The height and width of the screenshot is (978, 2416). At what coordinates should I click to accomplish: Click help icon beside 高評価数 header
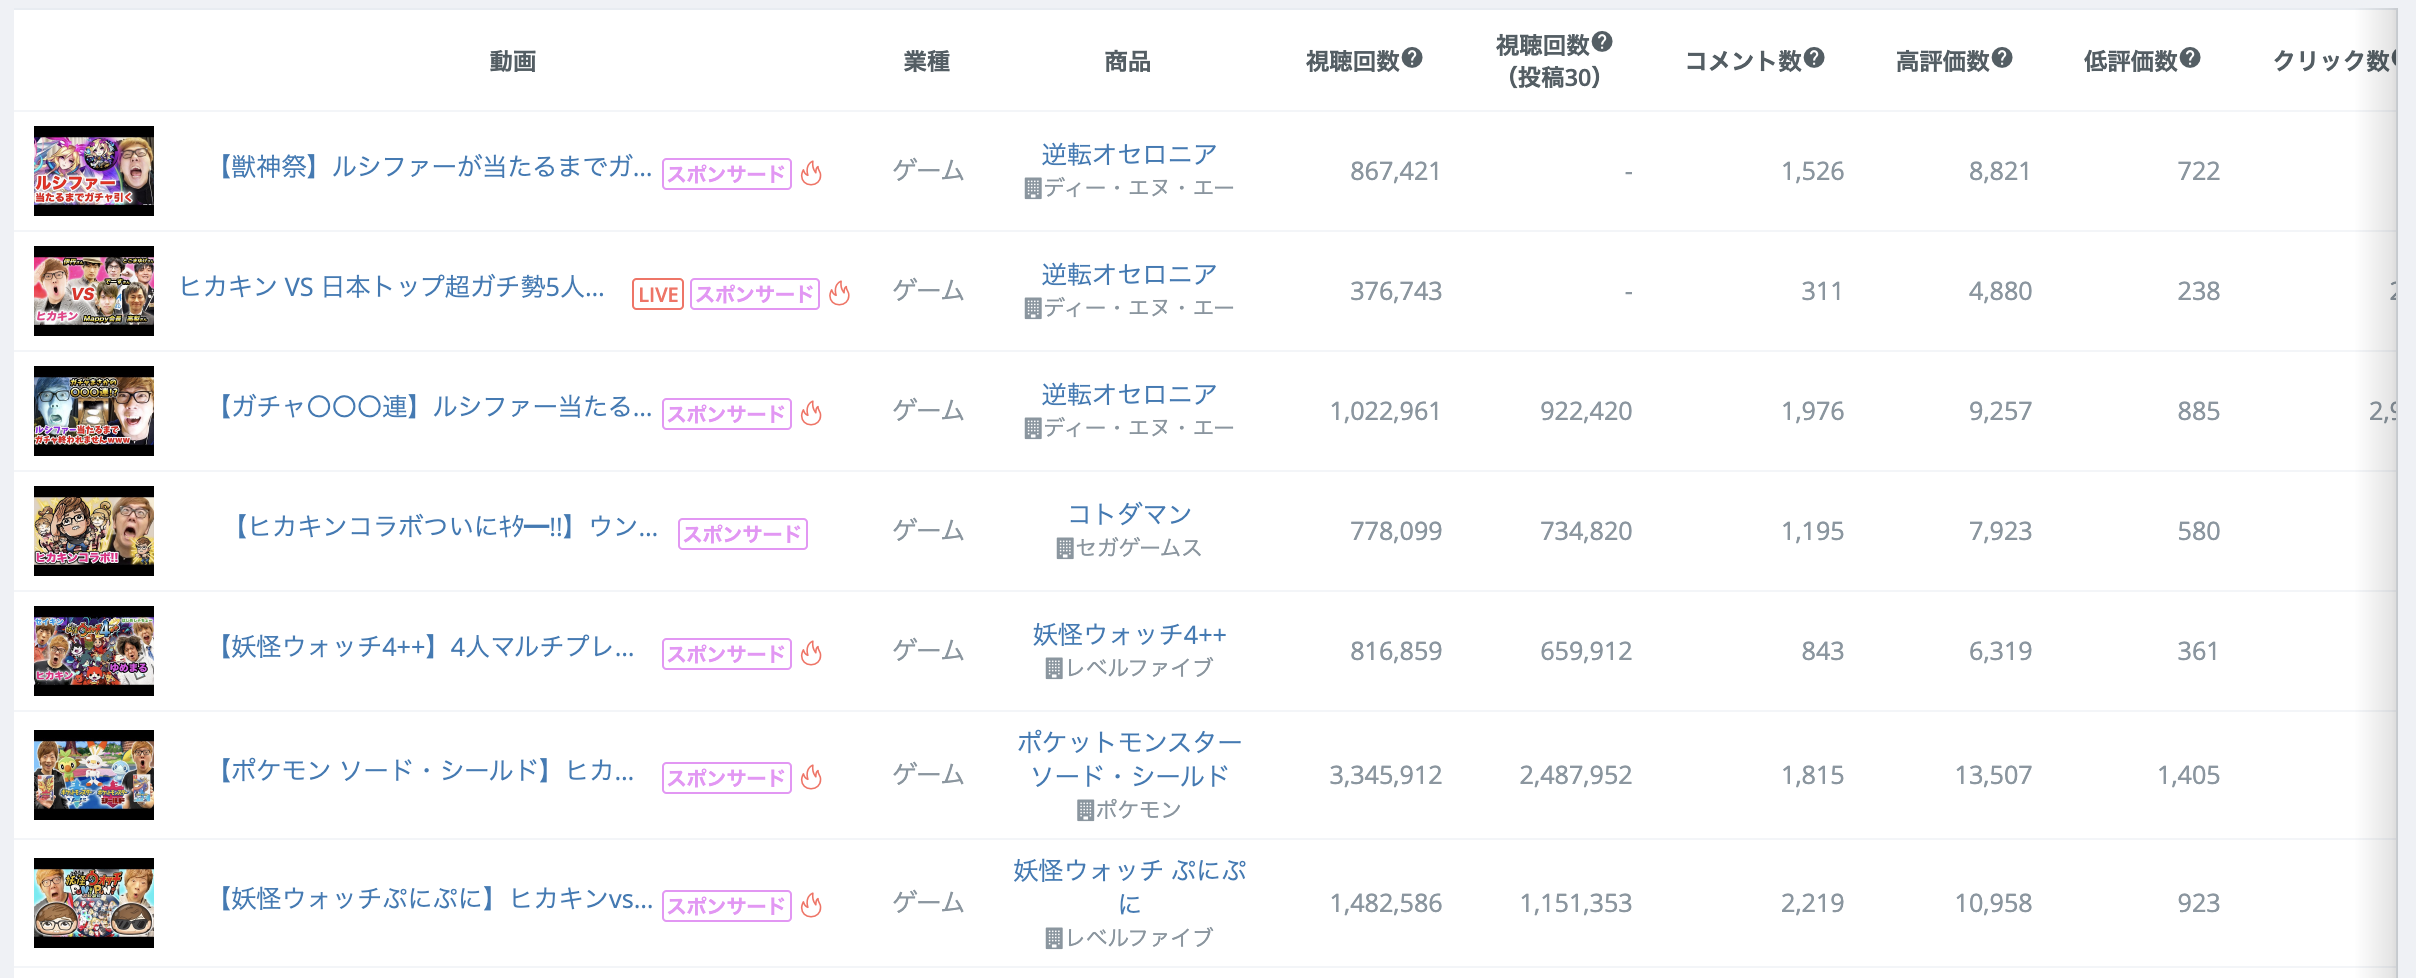tap(2002, 58)
